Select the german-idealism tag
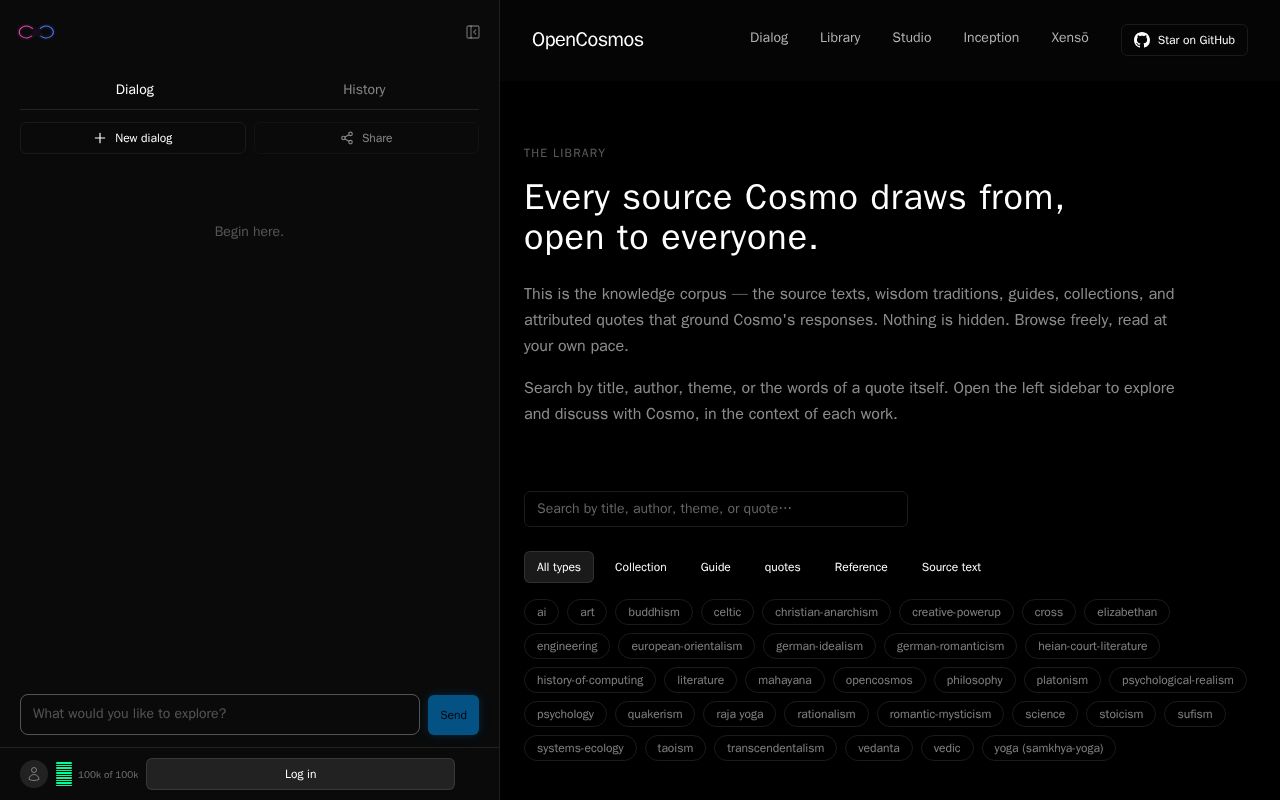Viewport: 1280px width, 800px height. (x=819, y=646)
